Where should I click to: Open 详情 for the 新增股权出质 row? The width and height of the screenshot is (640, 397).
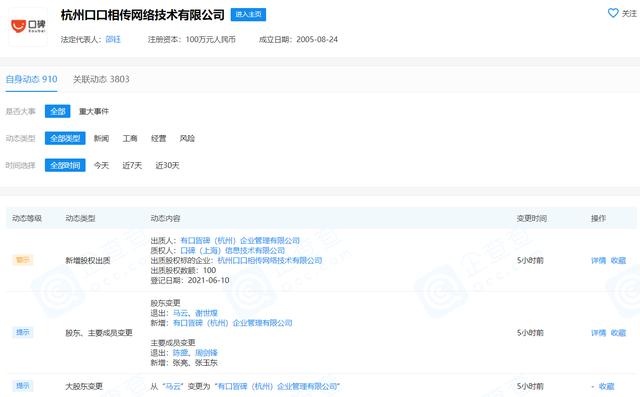598,260
